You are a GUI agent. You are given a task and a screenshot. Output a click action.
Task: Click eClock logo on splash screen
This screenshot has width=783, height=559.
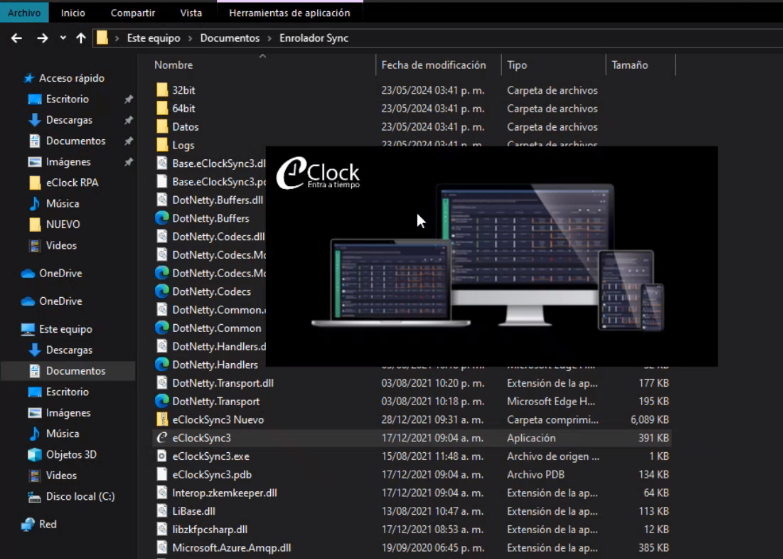tap(318, 173)
